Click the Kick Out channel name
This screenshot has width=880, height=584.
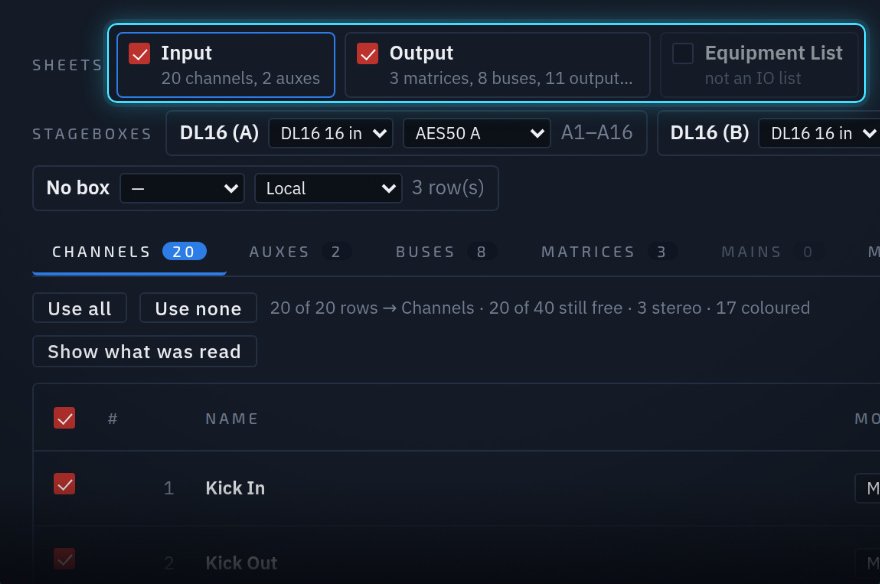click(241, 563)
